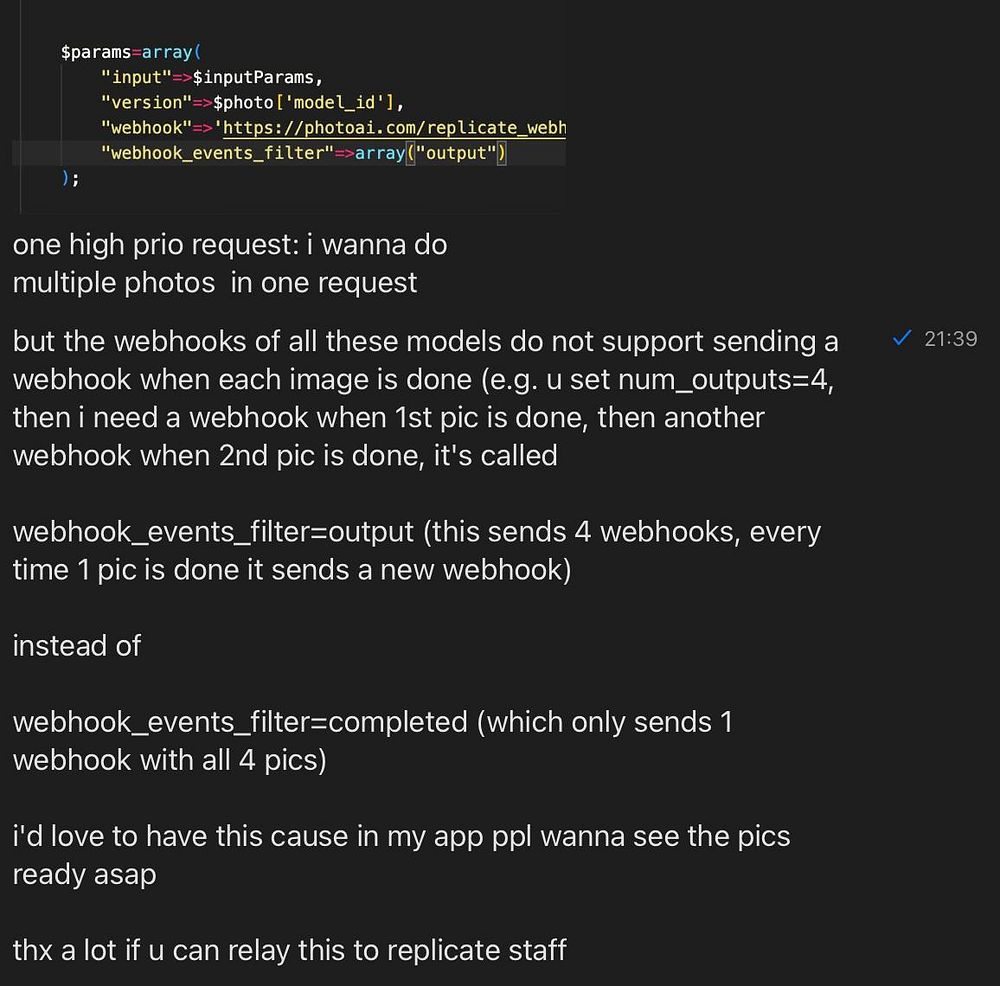This screenshot has width=1000, height=986.
Task: Click the words "instead of"
Action: click(x=76, y=646)
